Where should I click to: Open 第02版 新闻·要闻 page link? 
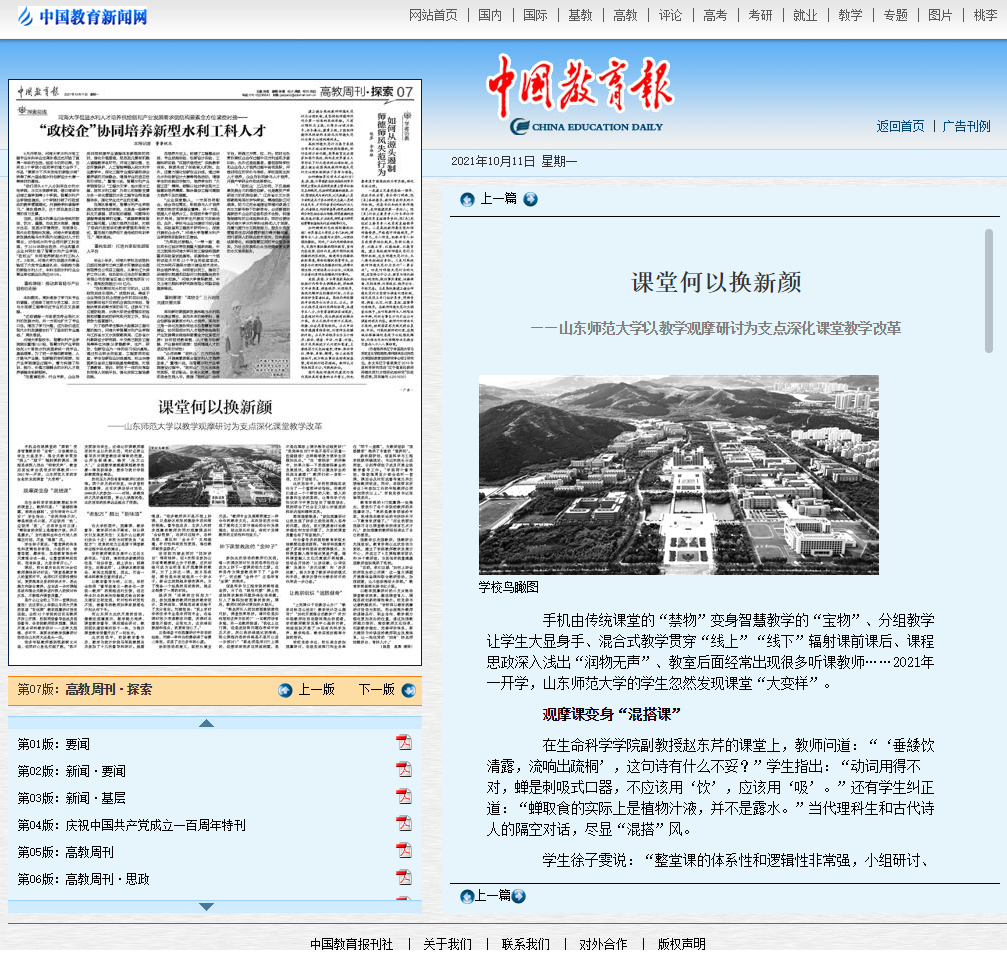click(x=72, y=771)
